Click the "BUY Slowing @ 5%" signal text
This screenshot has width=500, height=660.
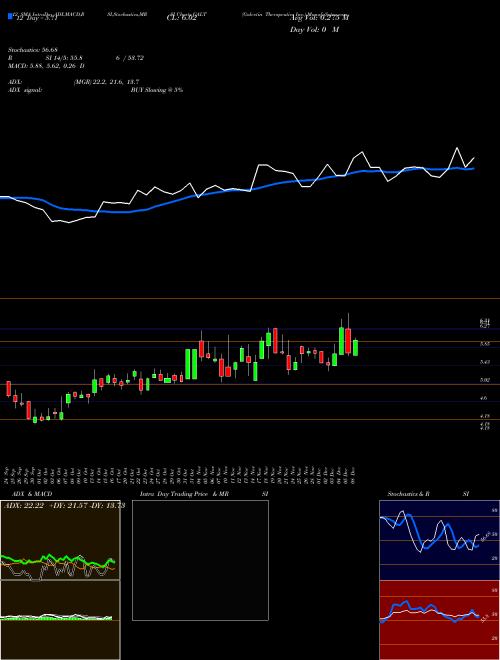click(x=157, y=90)
